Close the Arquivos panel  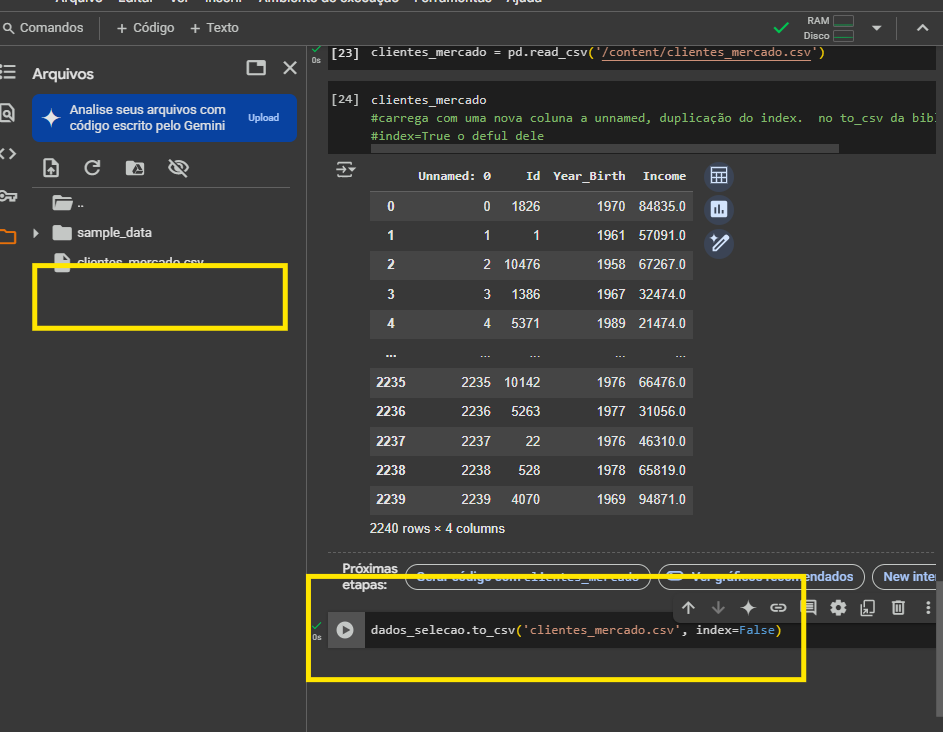click(290, 68)
